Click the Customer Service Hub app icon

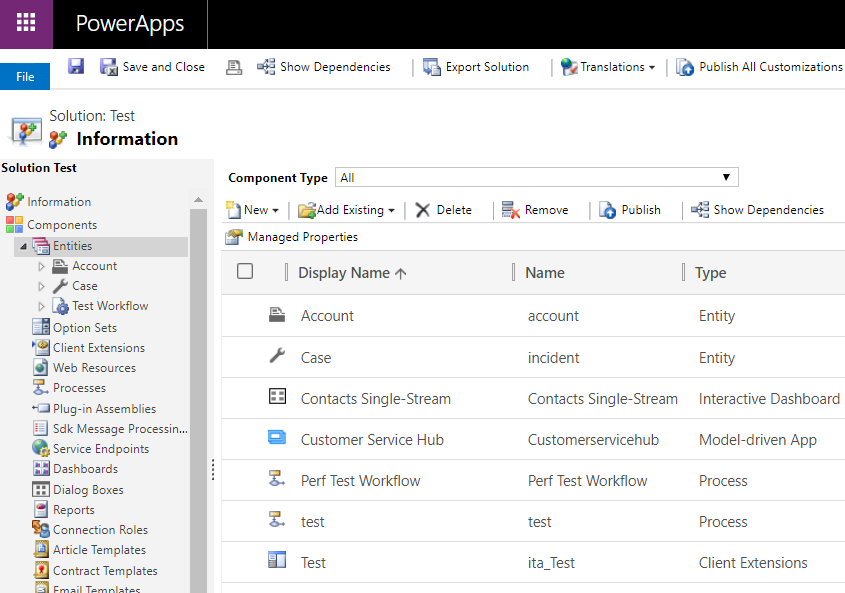277,437
